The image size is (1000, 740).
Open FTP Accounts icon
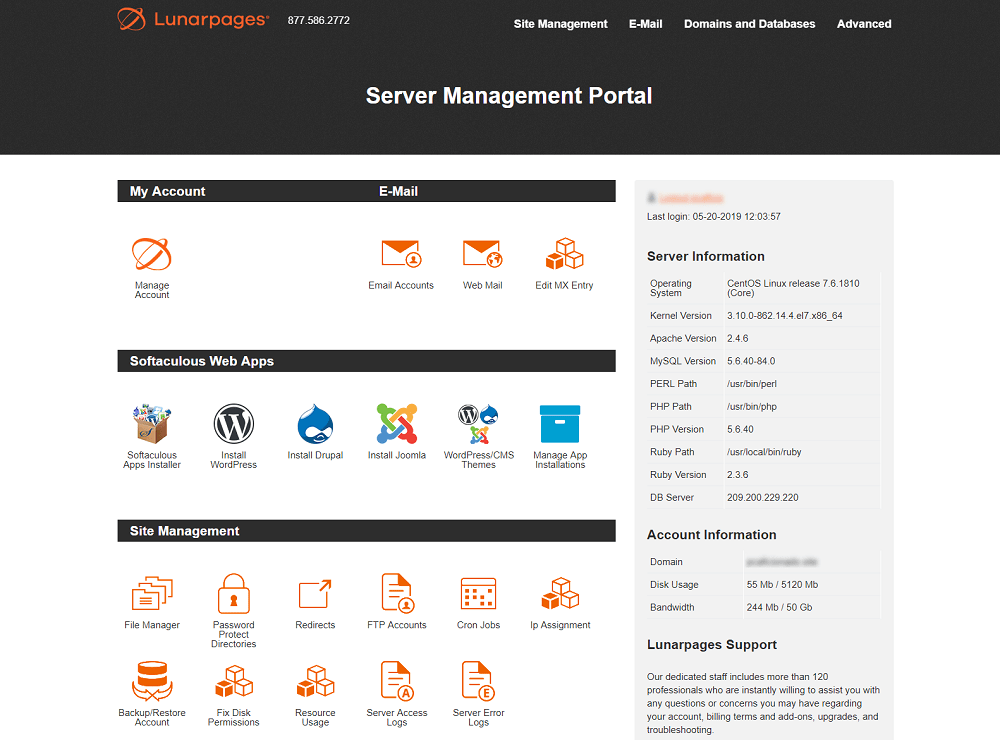[397, 593]
